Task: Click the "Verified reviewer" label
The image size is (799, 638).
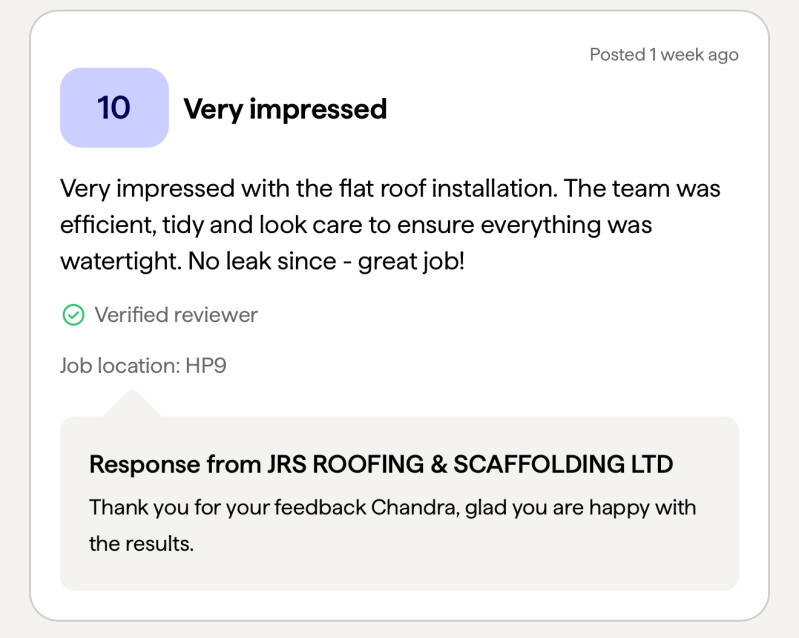Action: click(x=176, y=315)
